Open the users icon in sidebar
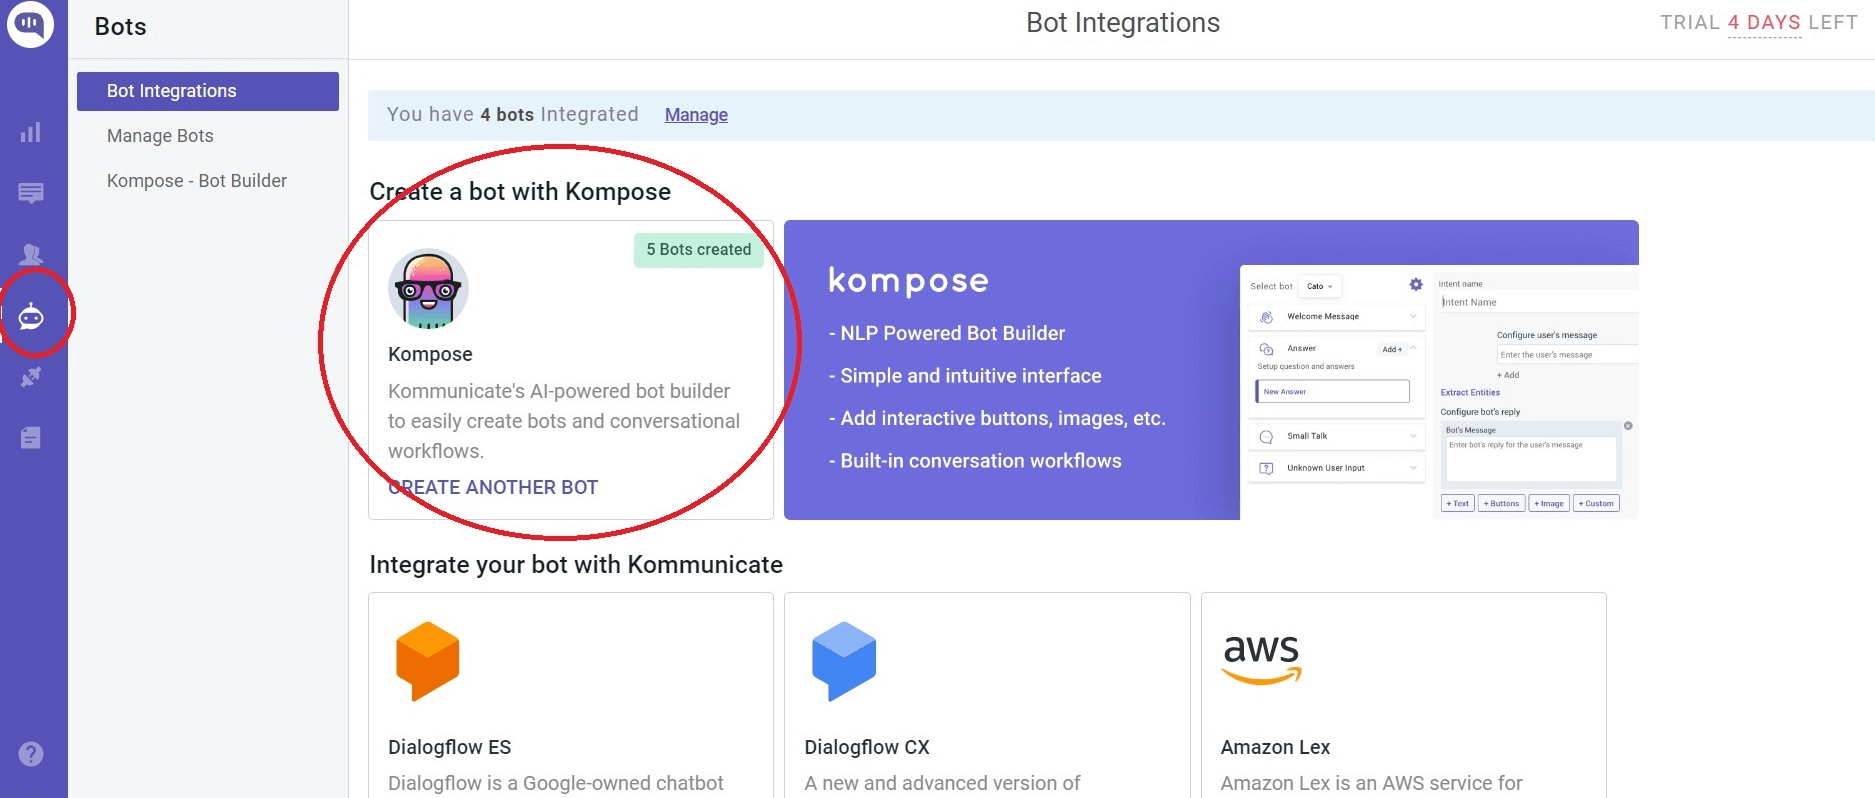Screen dimensions: 1875x798 click(31, 254)
